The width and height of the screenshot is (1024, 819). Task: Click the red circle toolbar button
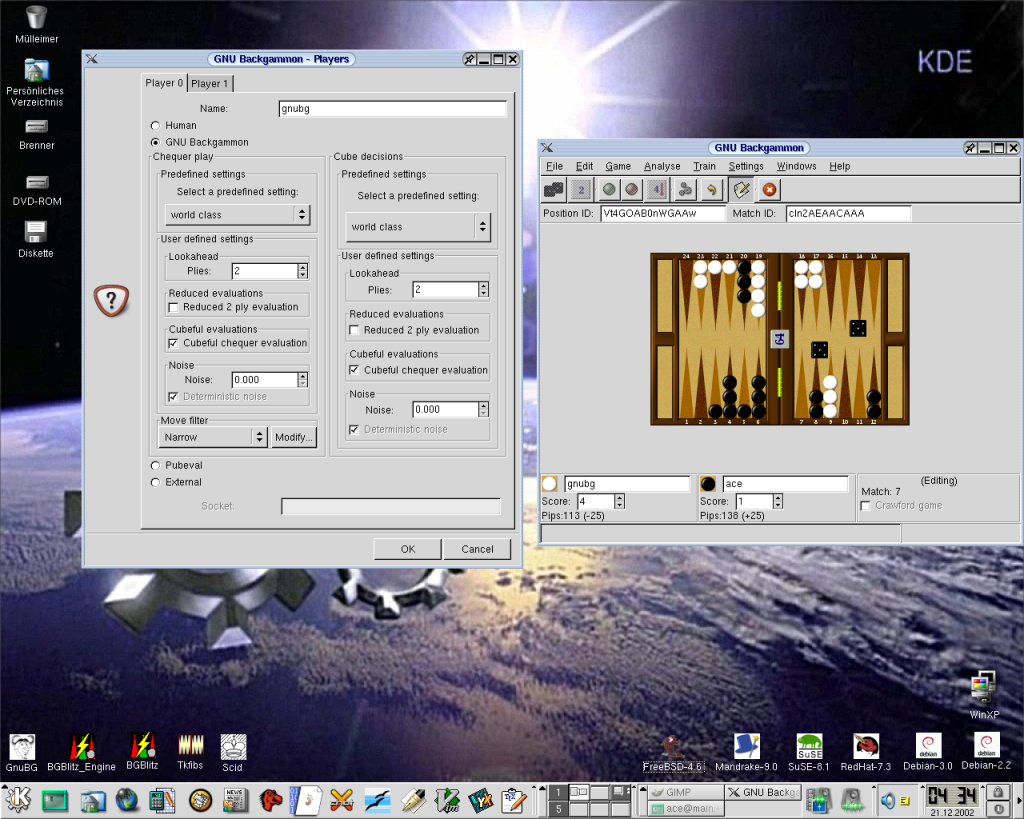632,189
